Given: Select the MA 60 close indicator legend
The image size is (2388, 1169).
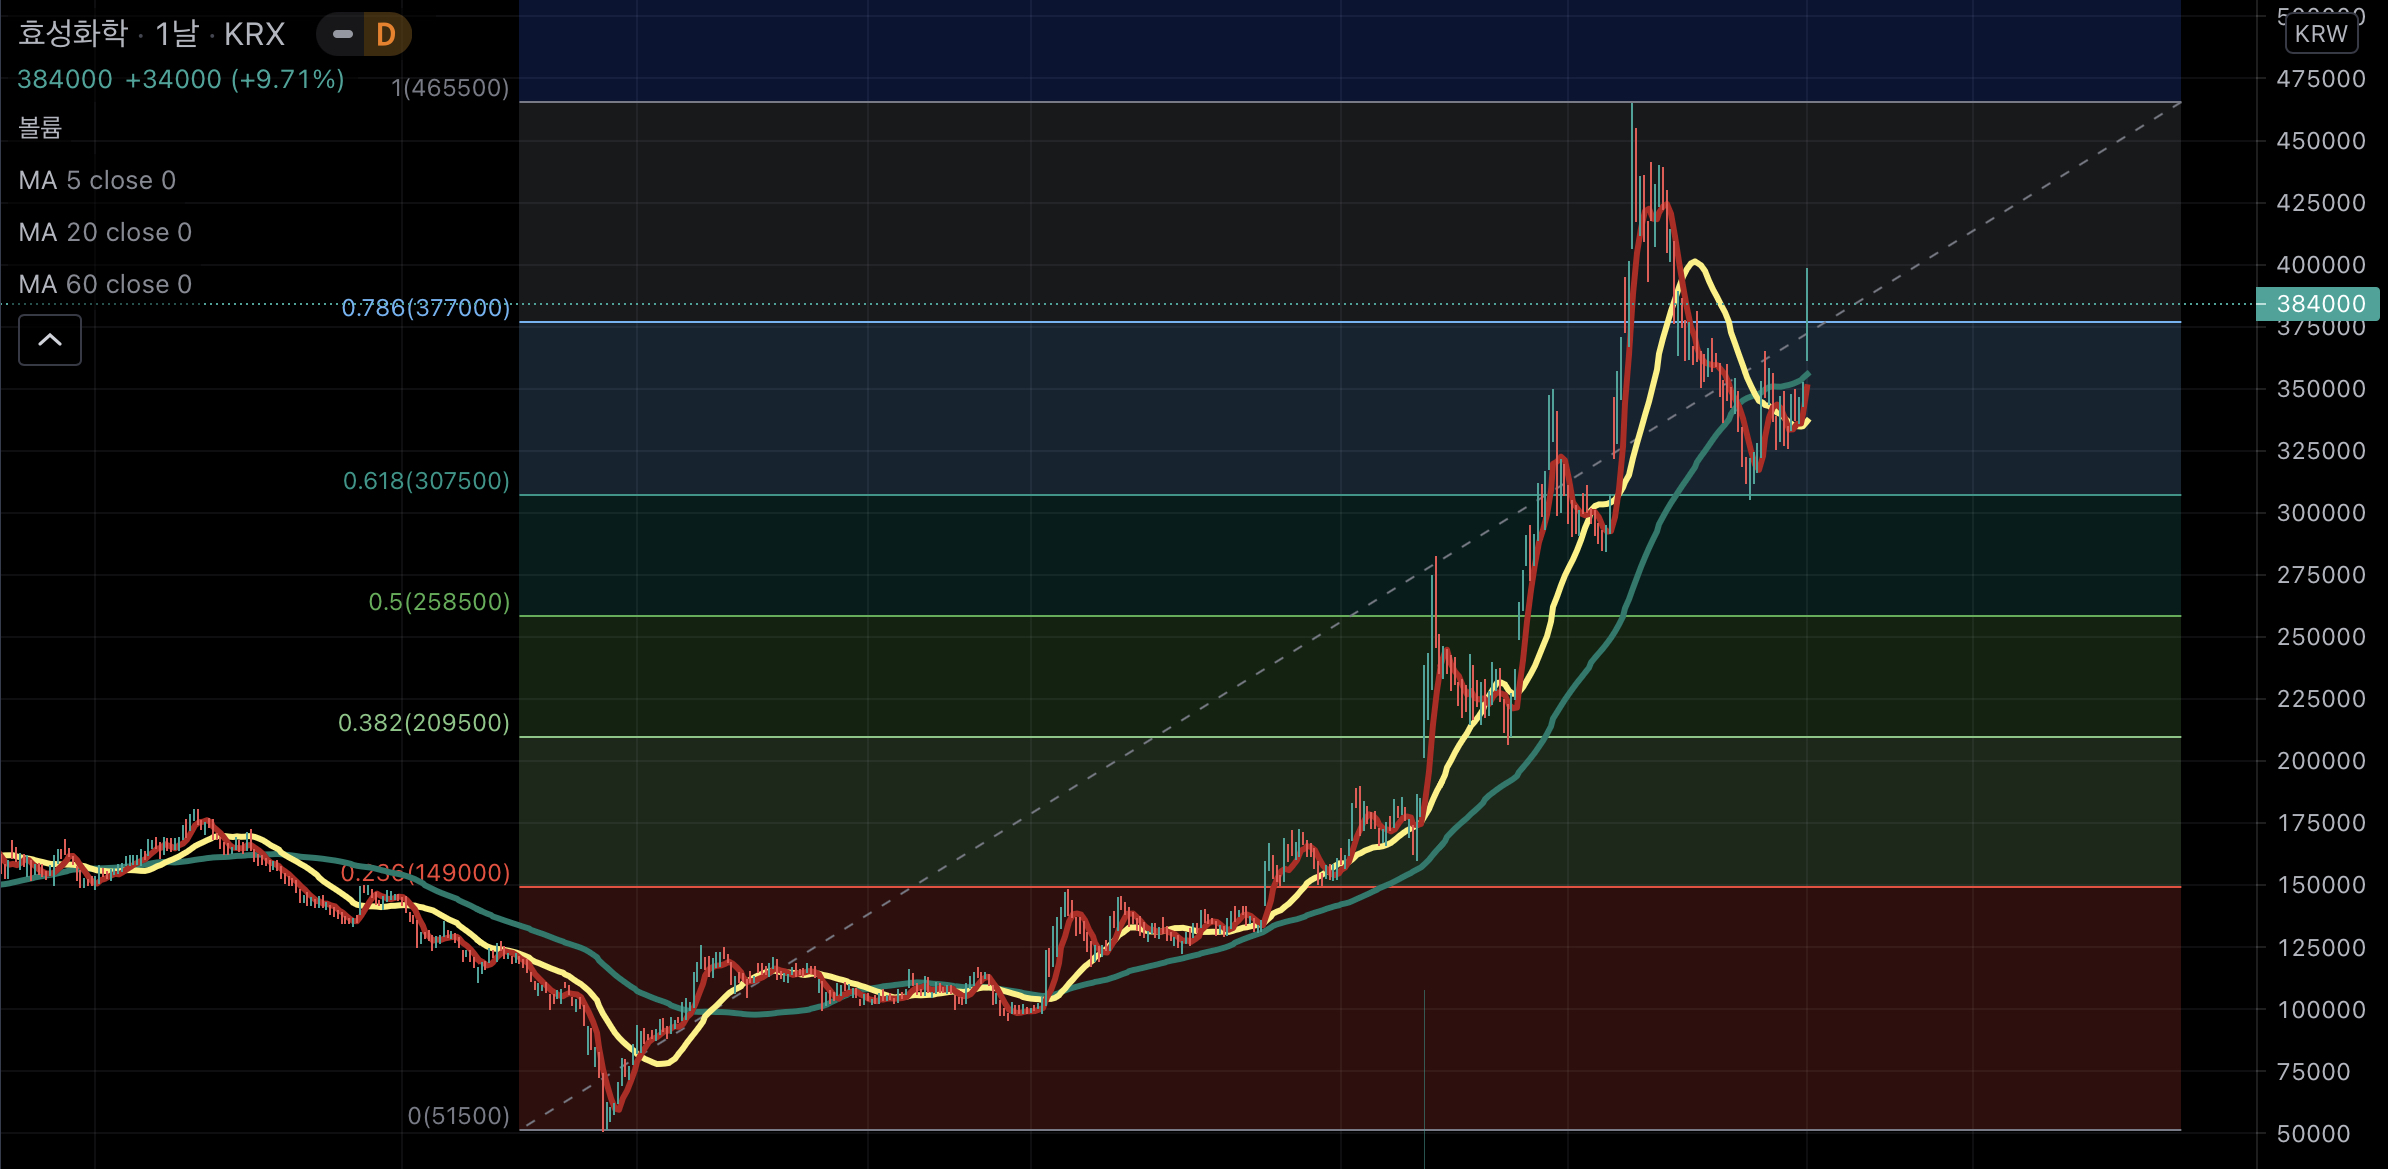Looking at the screenshot, I should tap(105, 284).
